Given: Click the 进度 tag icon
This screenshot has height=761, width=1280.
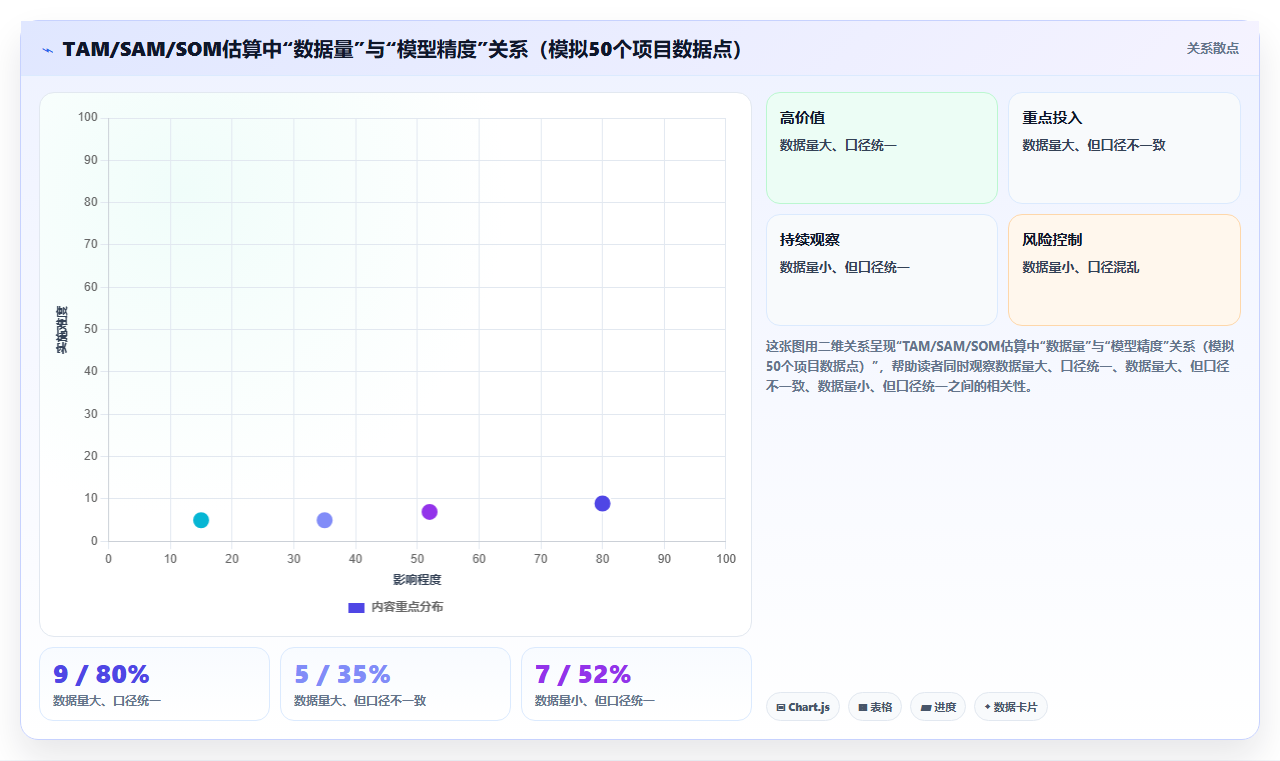Looking at the screenshot, I should pyautogui.click(x=926, y=707).
